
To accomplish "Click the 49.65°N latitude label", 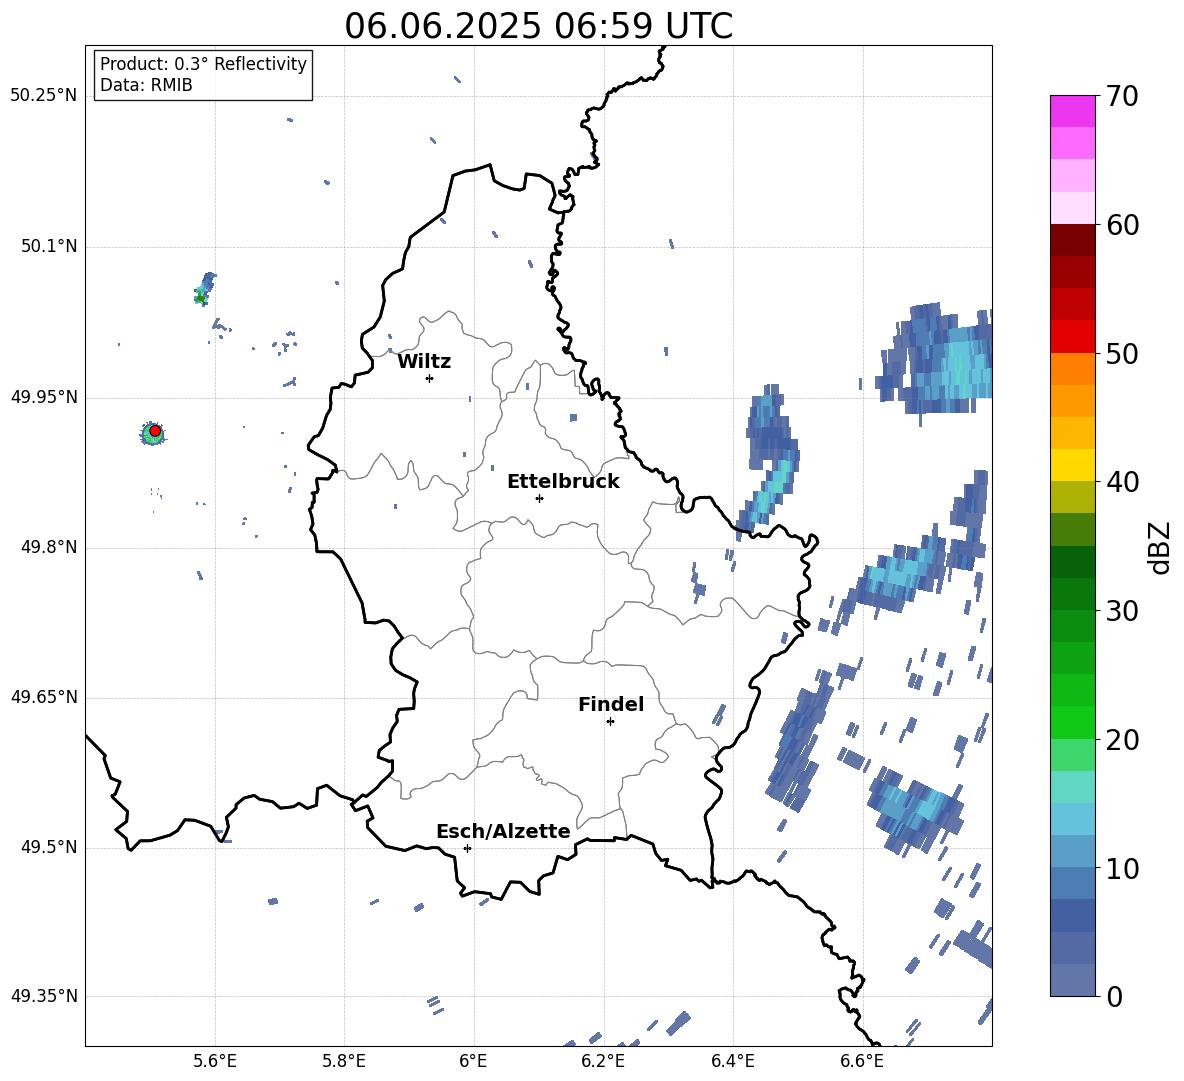I will coord(44,697).
